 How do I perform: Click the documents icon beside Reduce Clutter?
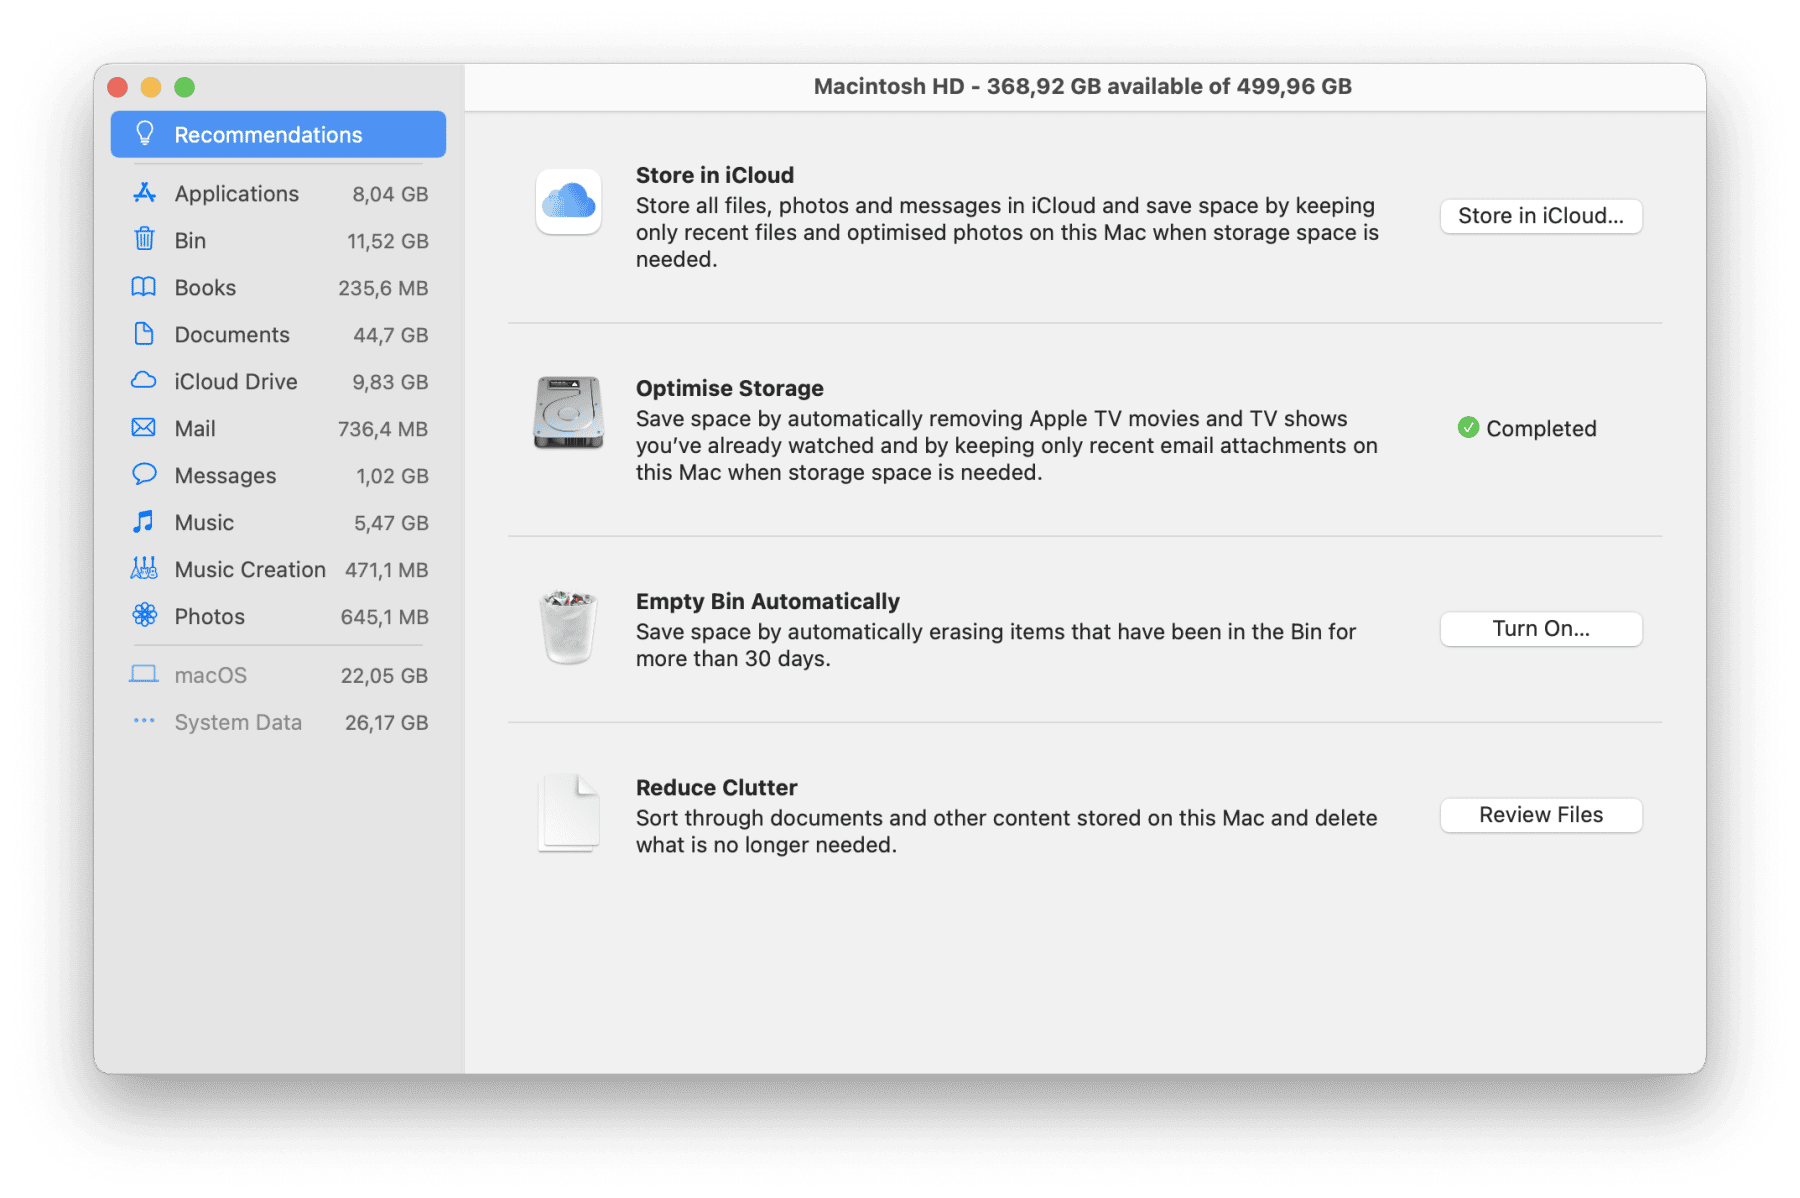[x=566, y=813]
